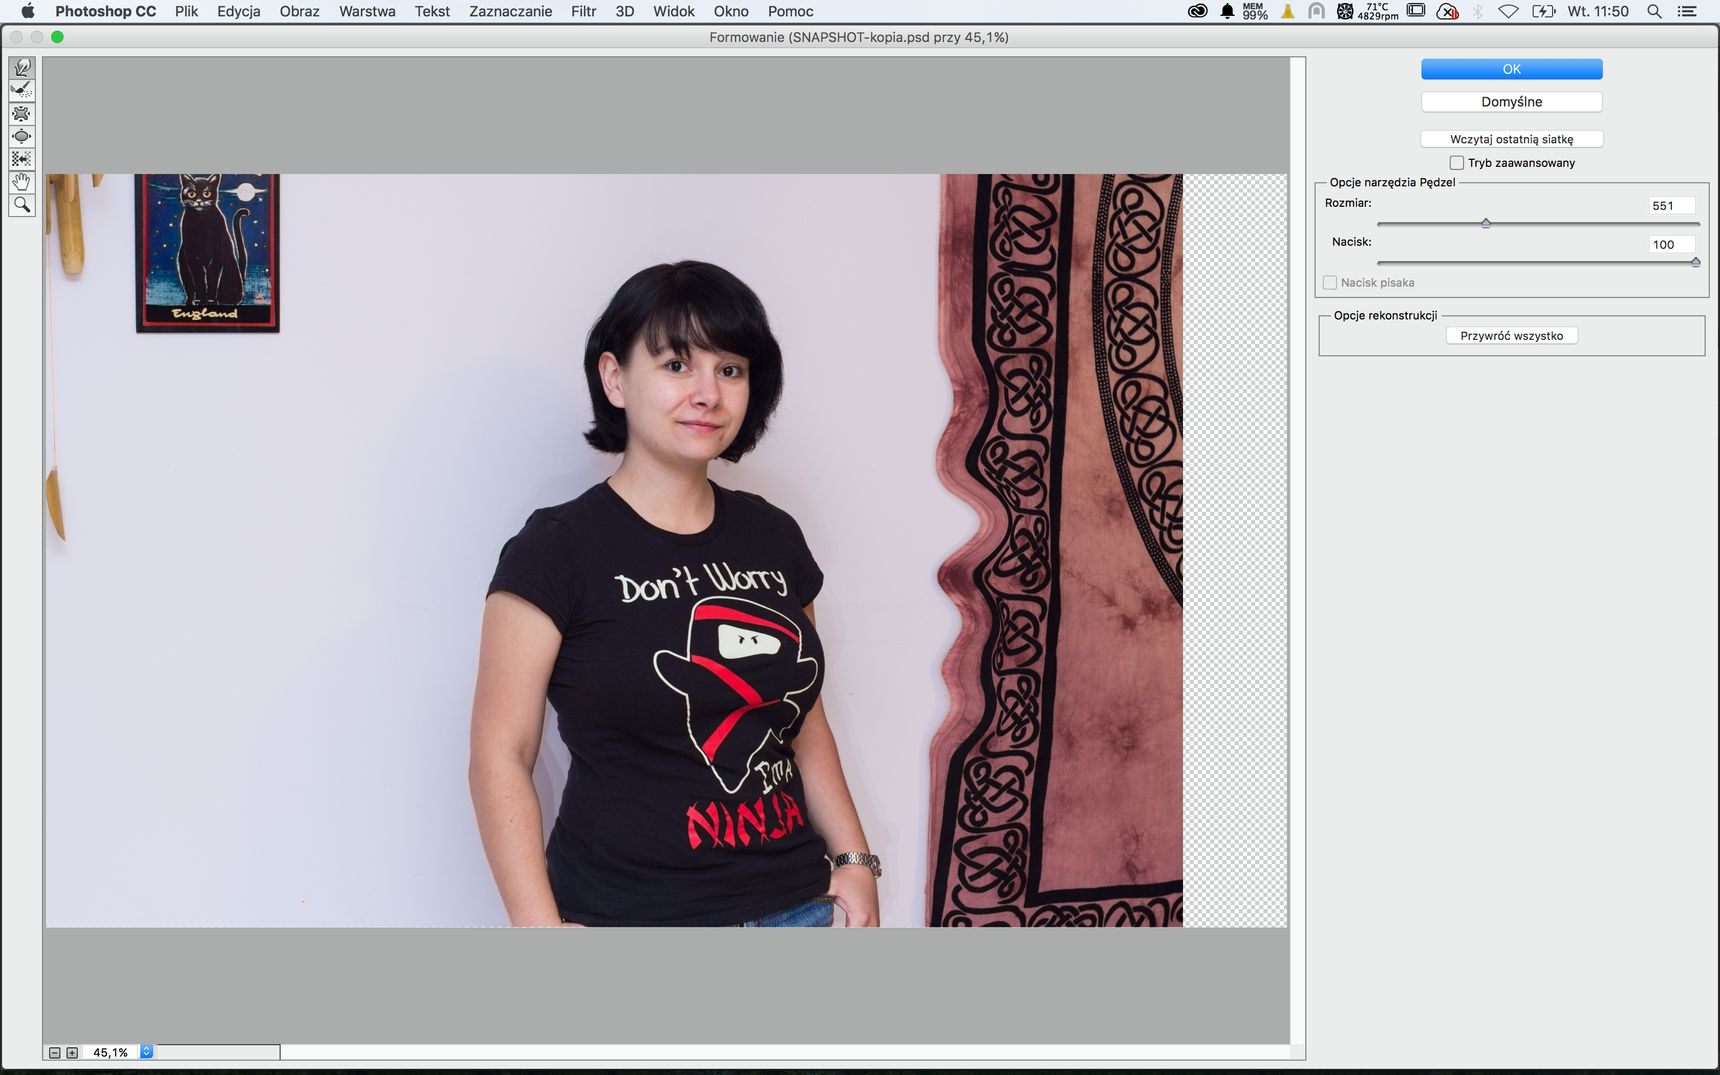Enable Tryb zaawansowany checkbox
The image size is (1720, 1075).
tap(1456, 163)
